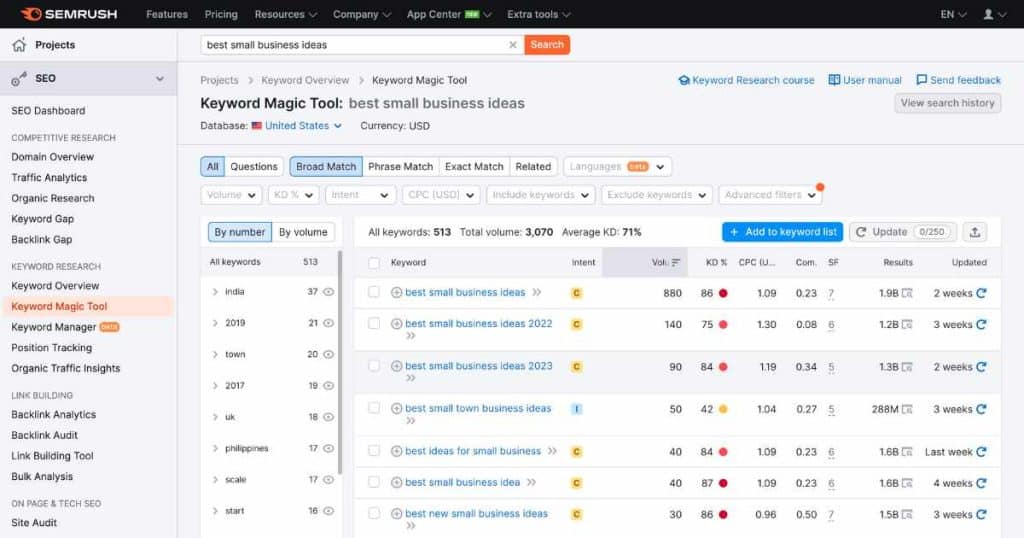This screenshot has height=538, width=1024.
Task: Click the orange Search button
Action: [547, 44]
